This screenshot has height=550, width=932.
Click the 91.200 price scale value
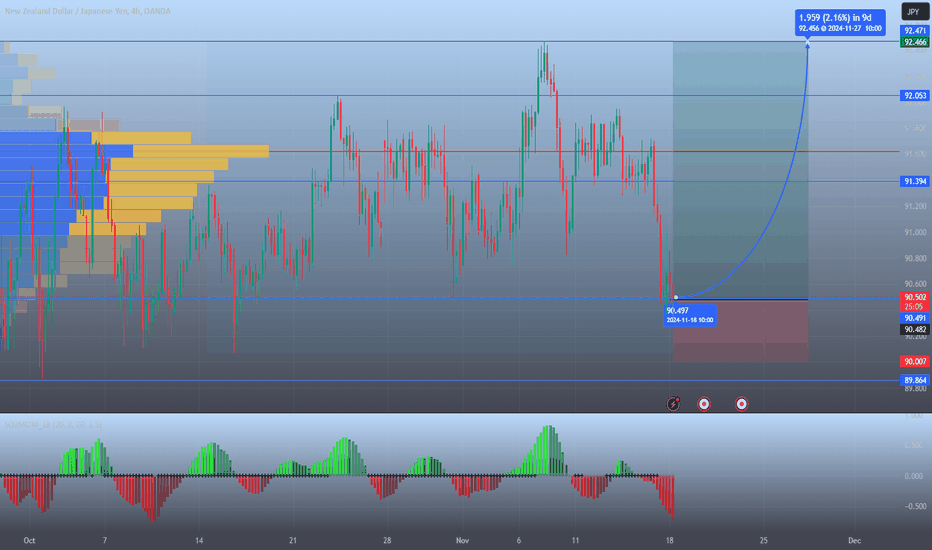coord(915,206)
